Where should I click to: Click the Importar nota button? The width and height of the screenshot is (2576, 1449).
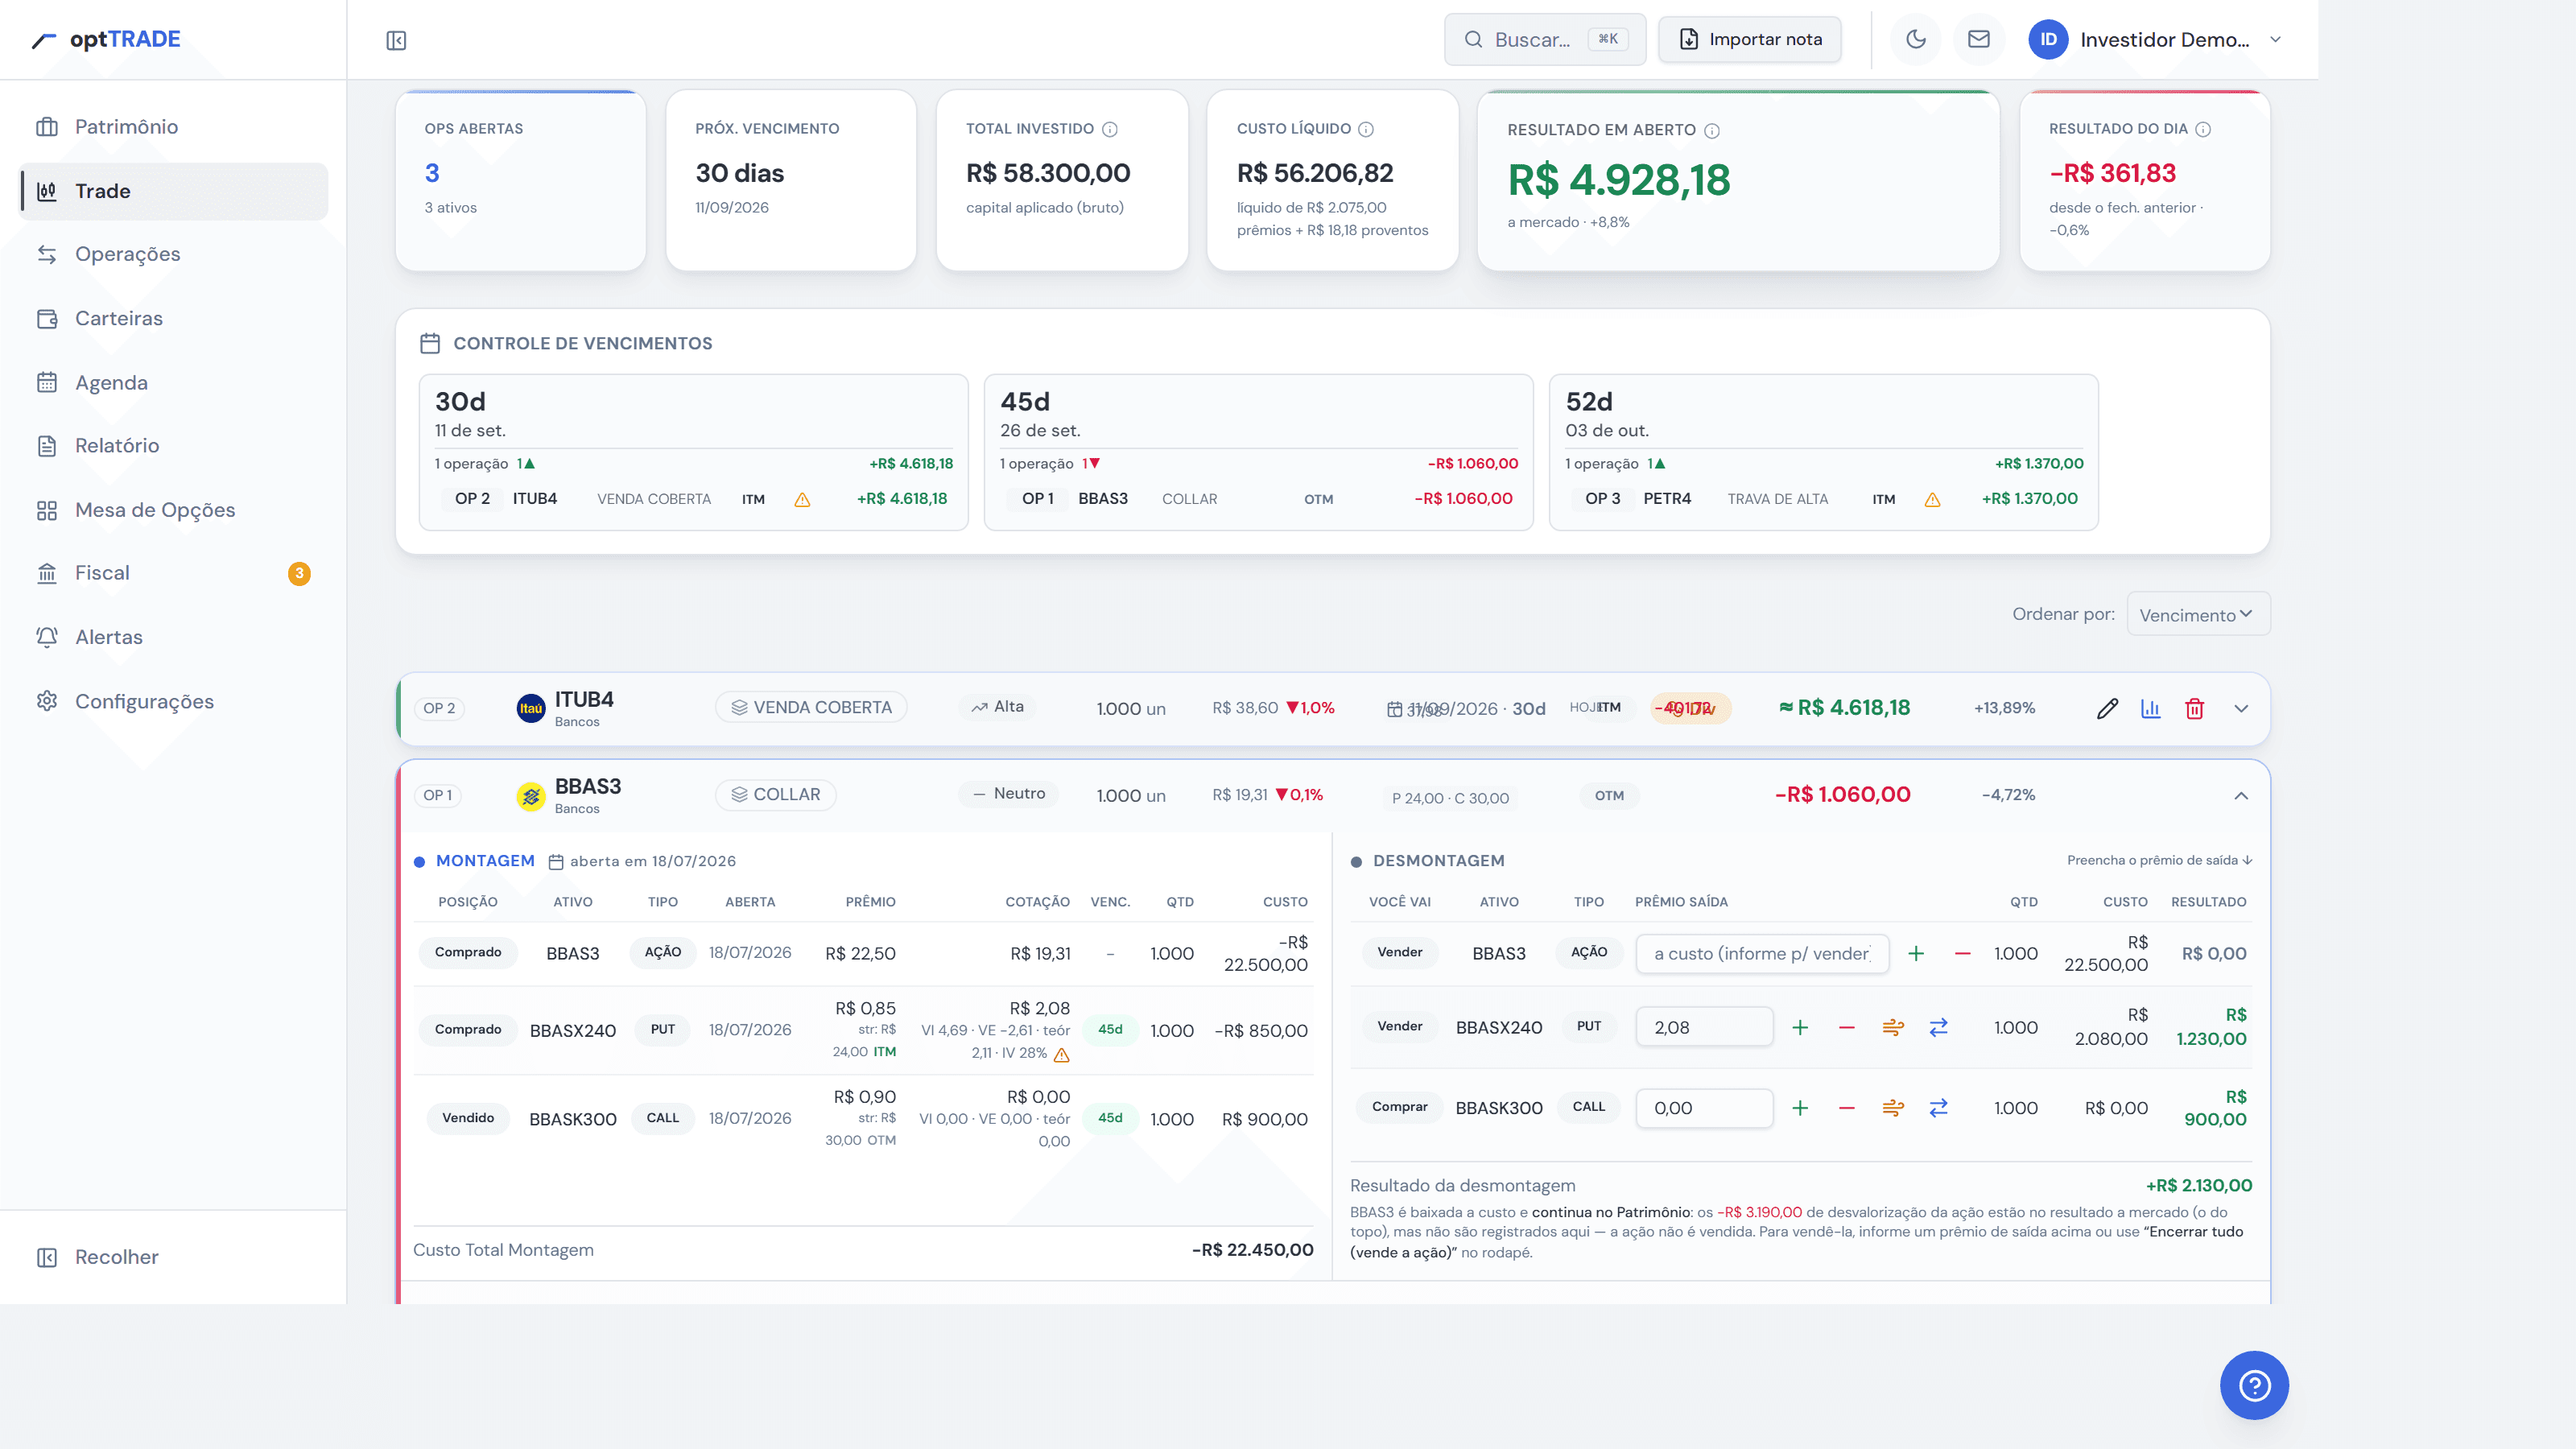(x=1750, y=39)
